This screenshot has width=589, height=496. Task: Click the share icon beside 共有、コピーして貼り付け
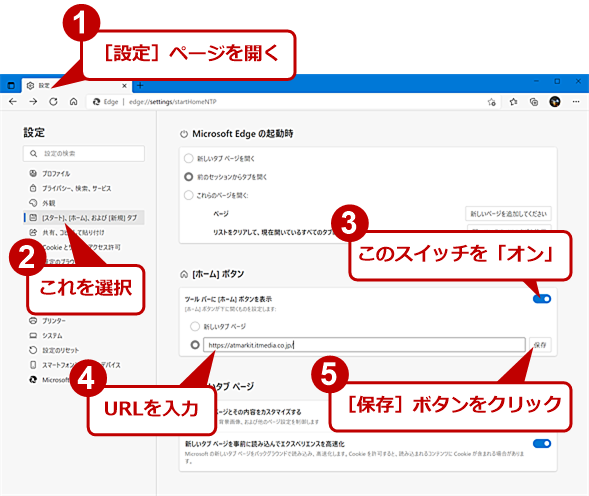[x=33, y=232]
